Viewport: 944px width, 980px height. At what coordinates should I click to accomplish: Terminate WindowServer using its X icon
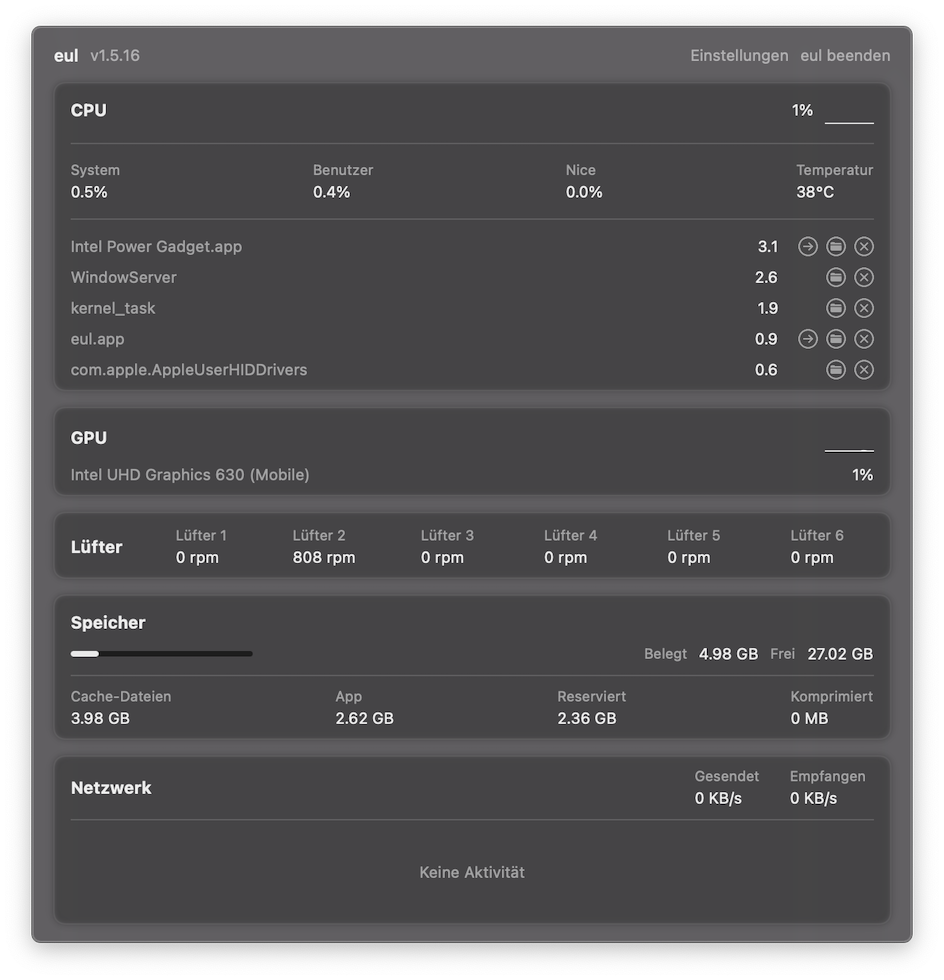click(864, 278)
